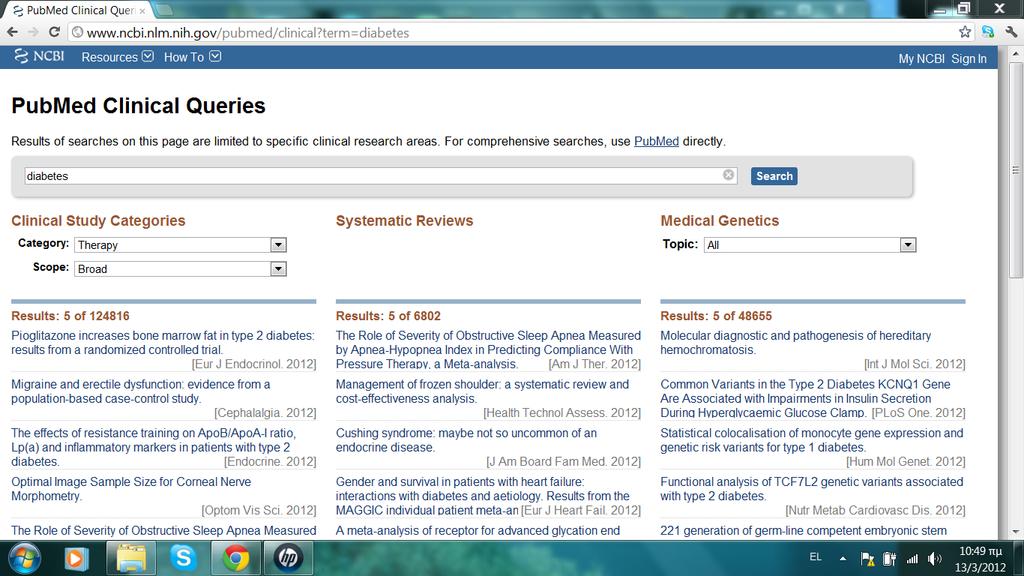The height and width of the screenshot is (576, 1024).
Task: Click the browser forward arrow
Action: coord(33,32)
